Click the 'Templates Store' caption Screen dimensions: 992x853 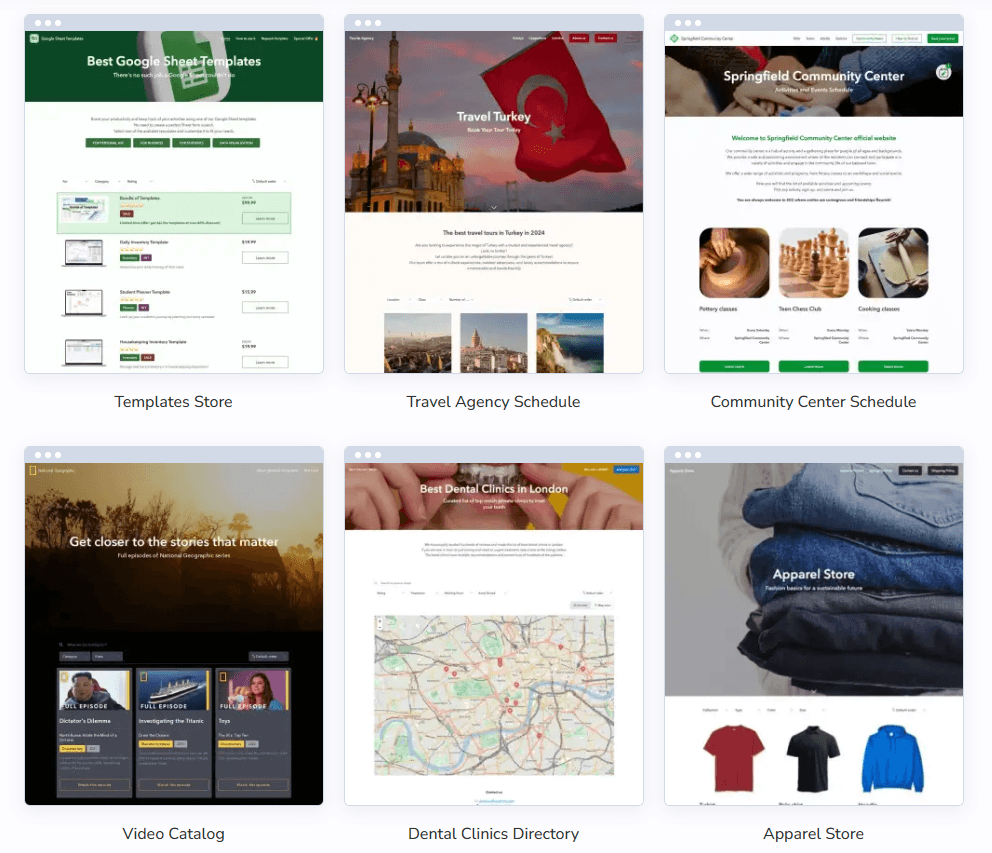tap(173, 402)
